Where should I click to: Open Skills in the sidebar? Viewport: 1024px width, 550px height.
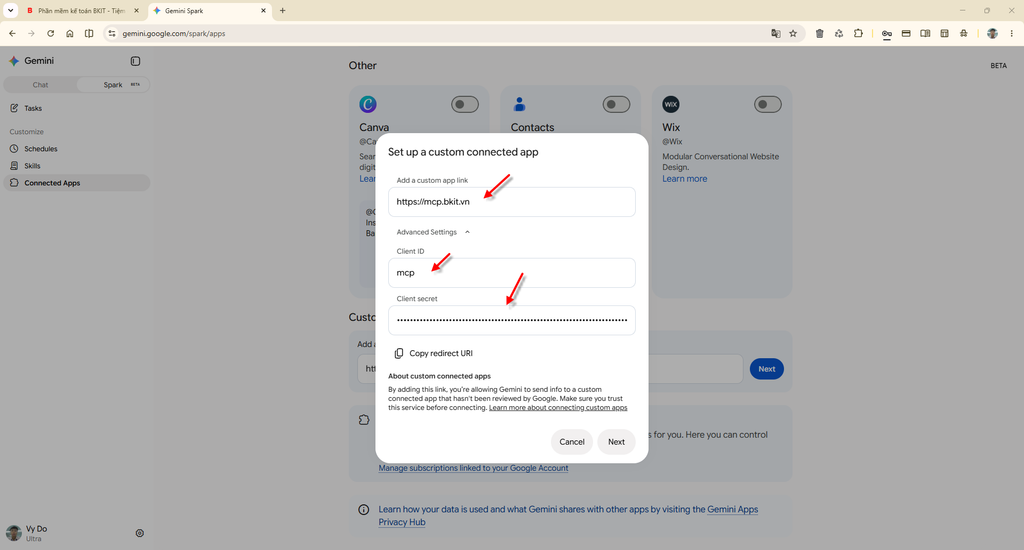tap(76, 166)
